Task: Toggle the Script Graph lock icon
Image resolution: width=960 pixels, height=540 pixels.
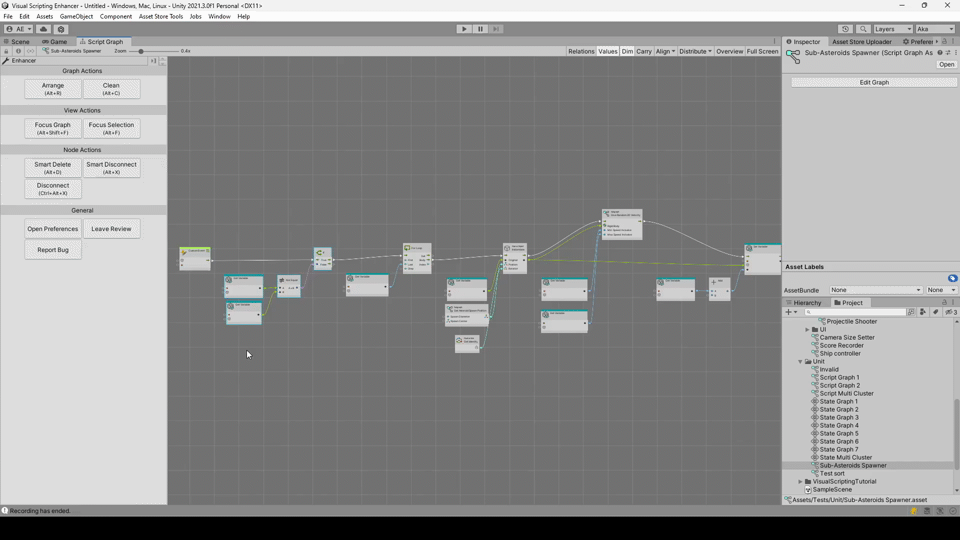Action: [x=6, y=51]
